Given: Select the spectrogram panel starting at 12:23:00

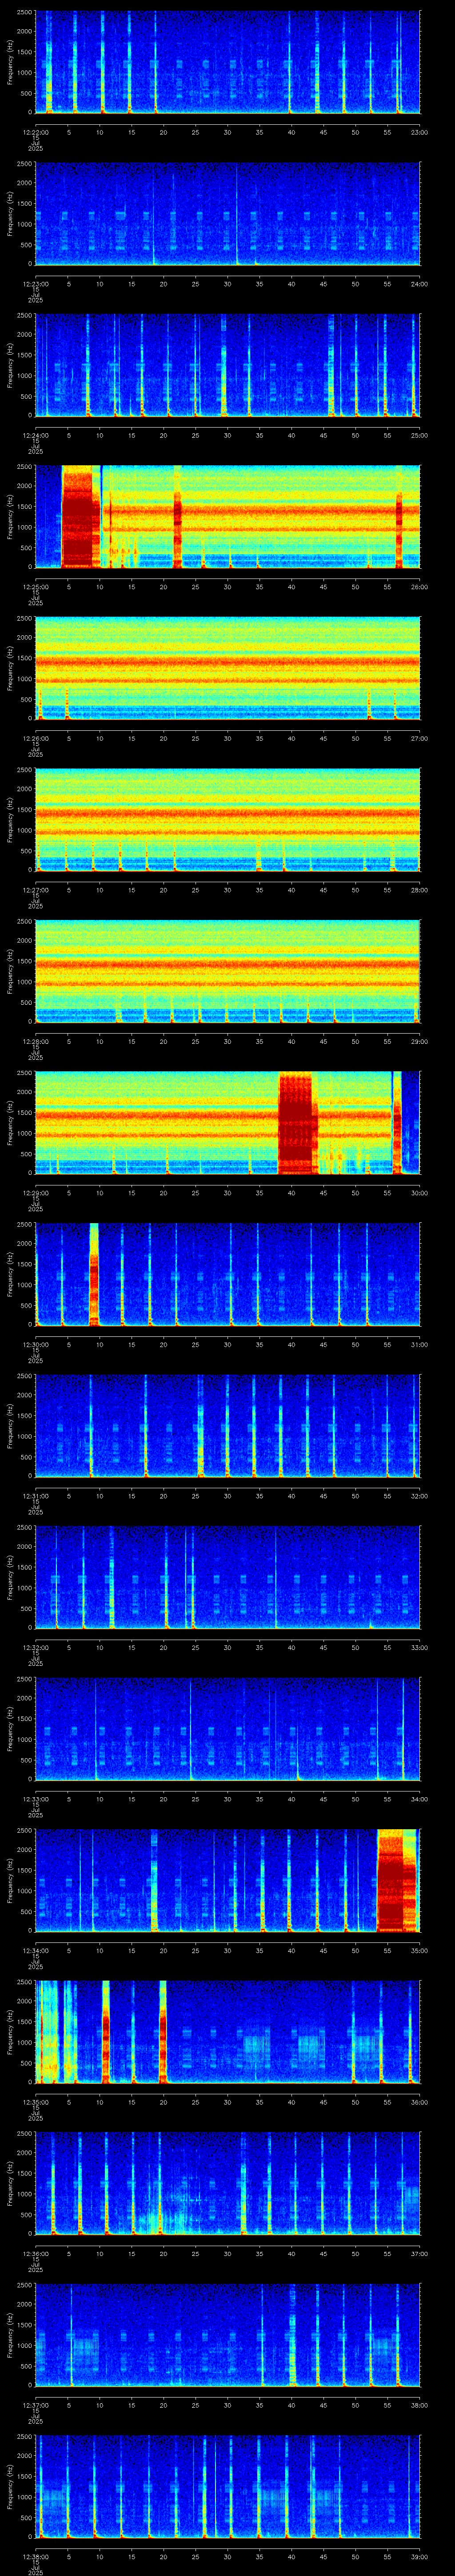Looking at the screenshot, I should (x=228, y=214).
